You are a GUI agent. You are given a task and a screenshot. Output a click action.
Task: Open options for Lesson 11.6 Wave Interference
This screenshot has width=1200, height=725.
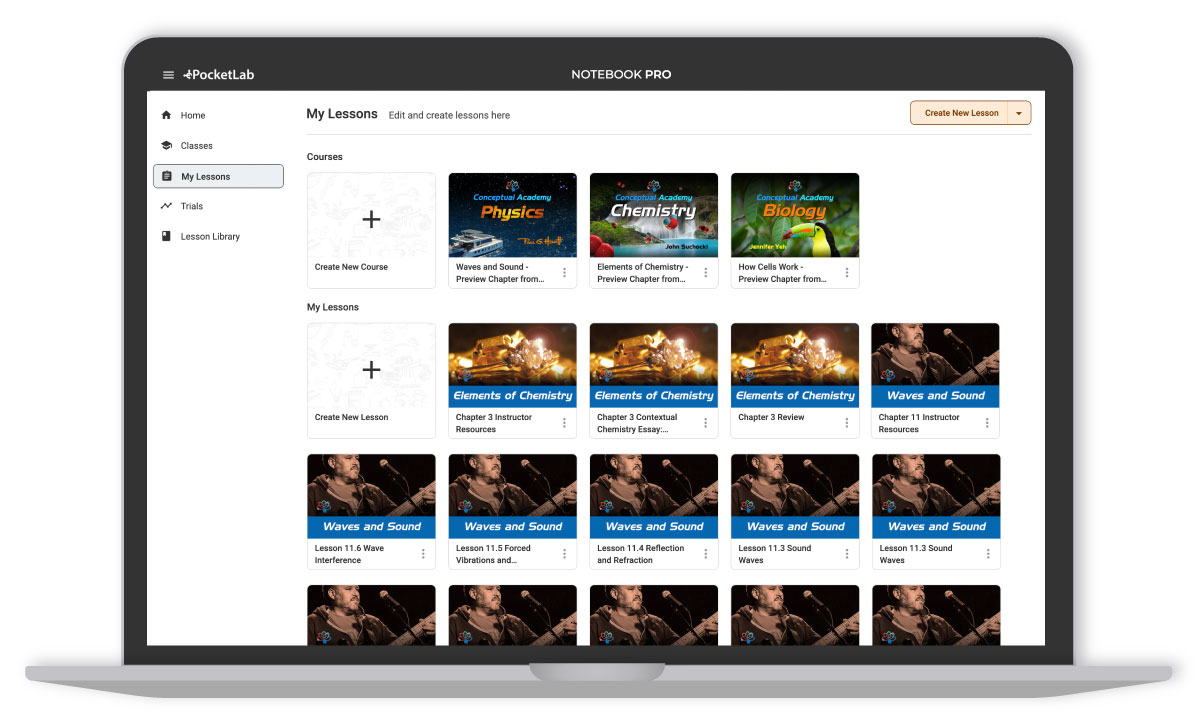[x=423, y=554]
